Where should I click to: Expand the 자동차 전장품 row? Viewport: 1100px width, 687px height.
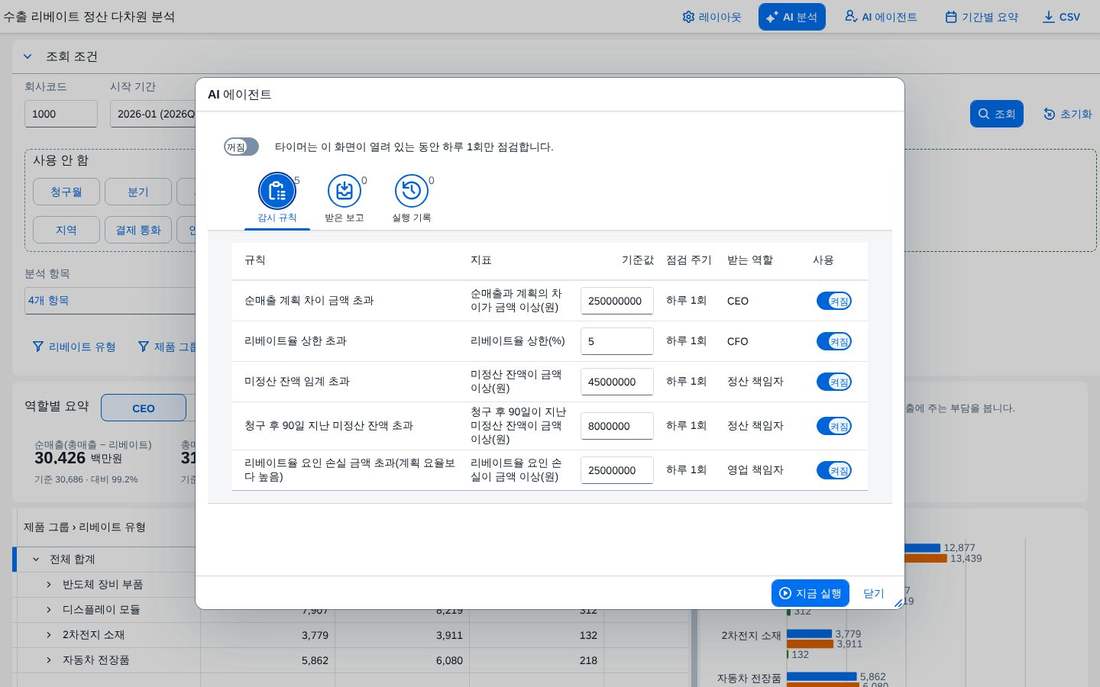click(x=48, y=660)
